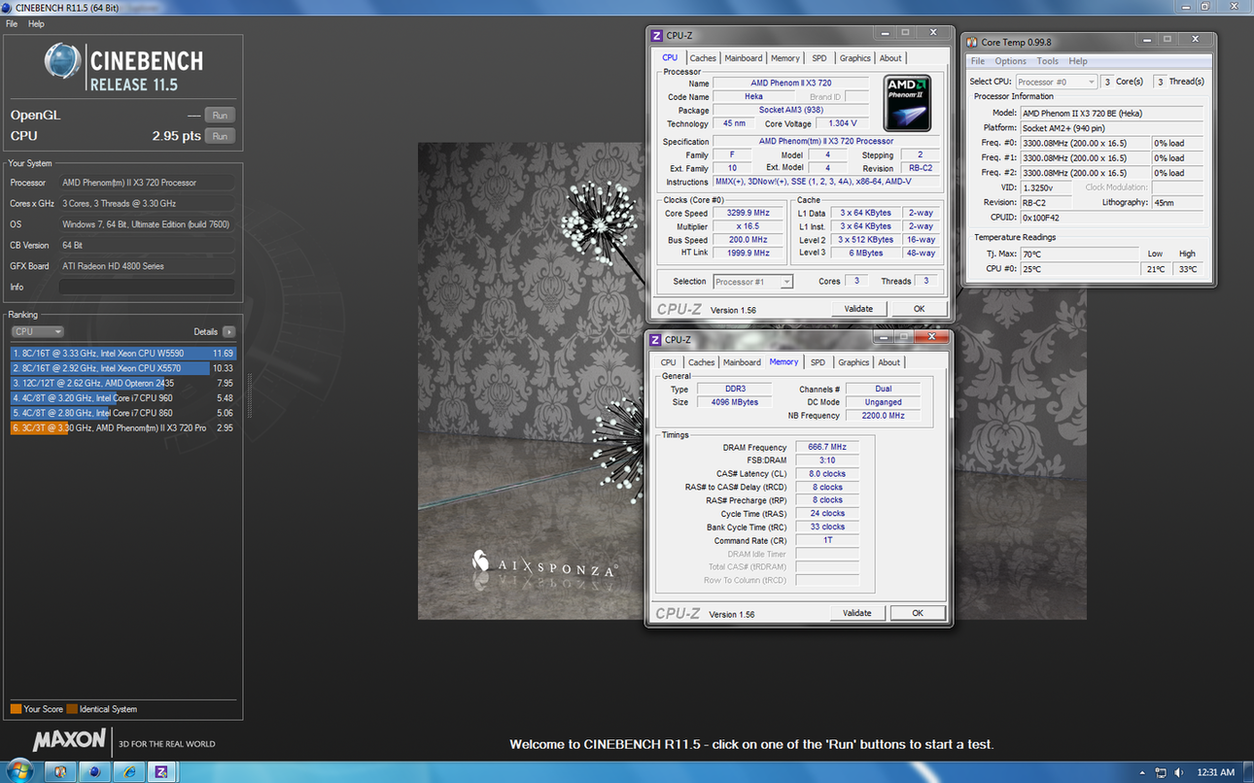The width and height of the screenshot is (1254, 783).
Task: Switch to Graphics tab in lower CPU-Z window
Action: [x=854, y=362]
